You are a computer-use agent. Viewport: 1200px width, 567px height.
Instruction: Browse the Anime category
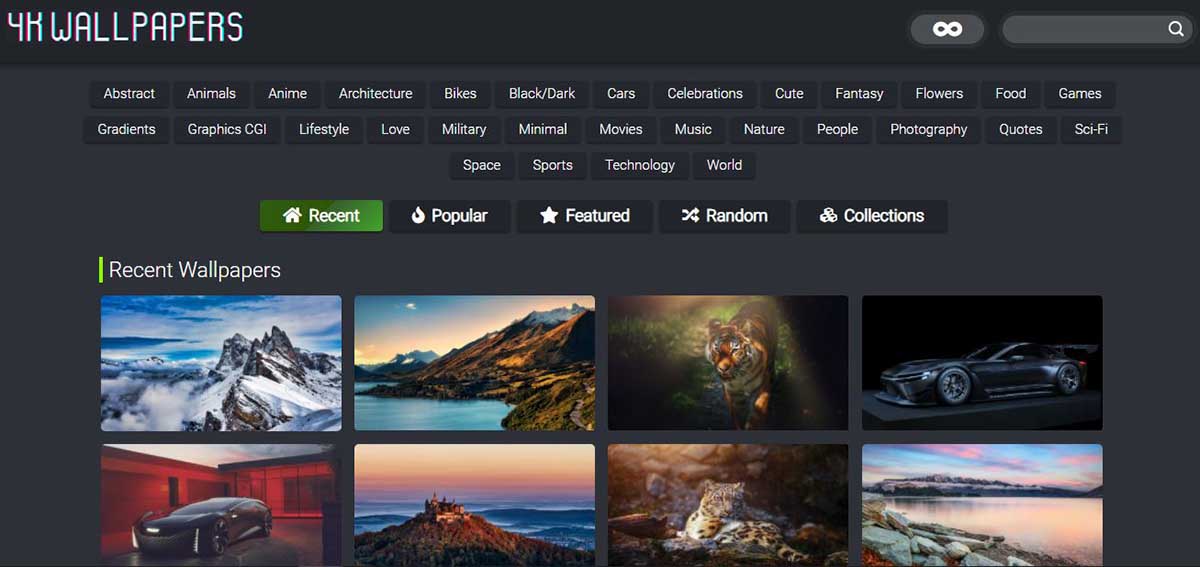pos(287,94)
